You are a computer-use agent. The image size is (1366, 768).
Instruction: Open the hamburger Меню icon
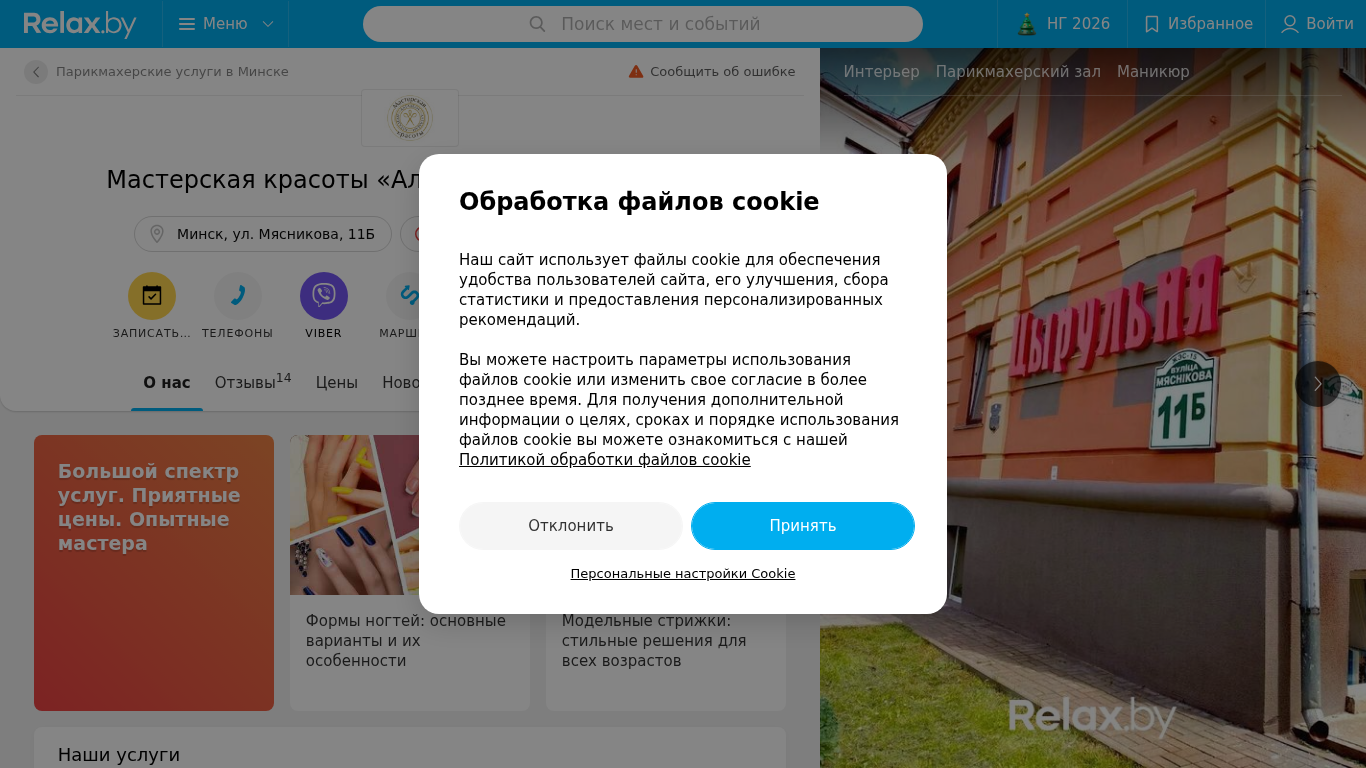[x=187, y=24]
